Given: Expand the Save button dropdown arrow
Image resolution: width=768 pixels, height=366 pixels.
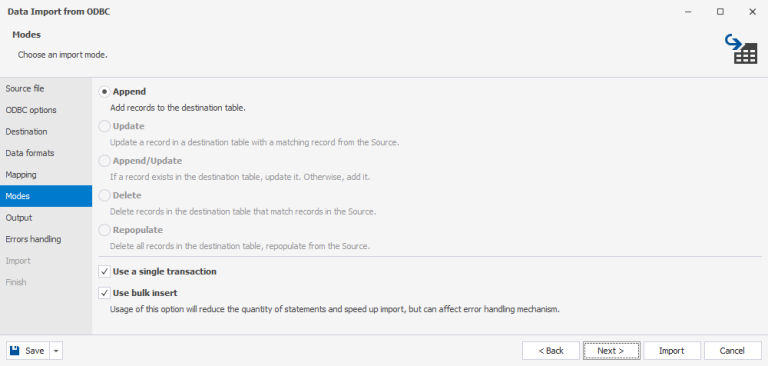Looking at the screenshot, I should [x=56, y=351].
